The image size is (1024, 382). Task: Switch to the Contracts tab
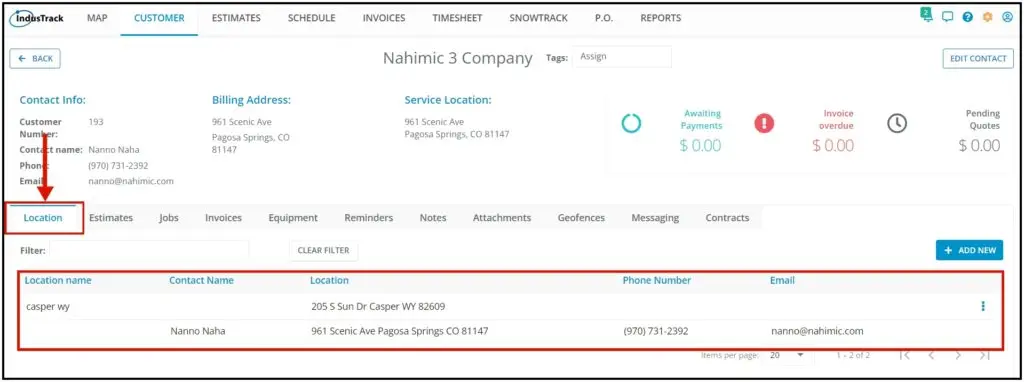tap(727, 218)
